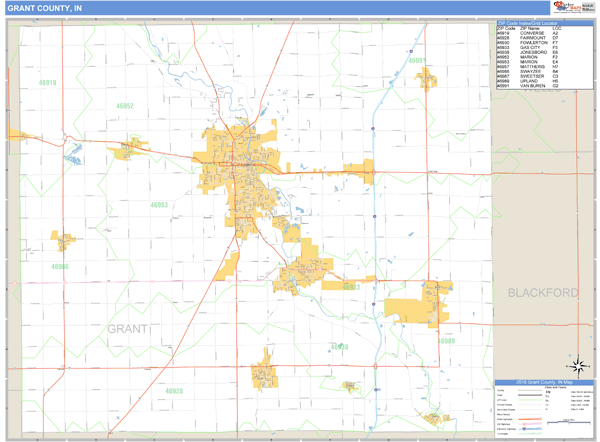Select the CONVERSE row in the index

(x=528, y=33)
